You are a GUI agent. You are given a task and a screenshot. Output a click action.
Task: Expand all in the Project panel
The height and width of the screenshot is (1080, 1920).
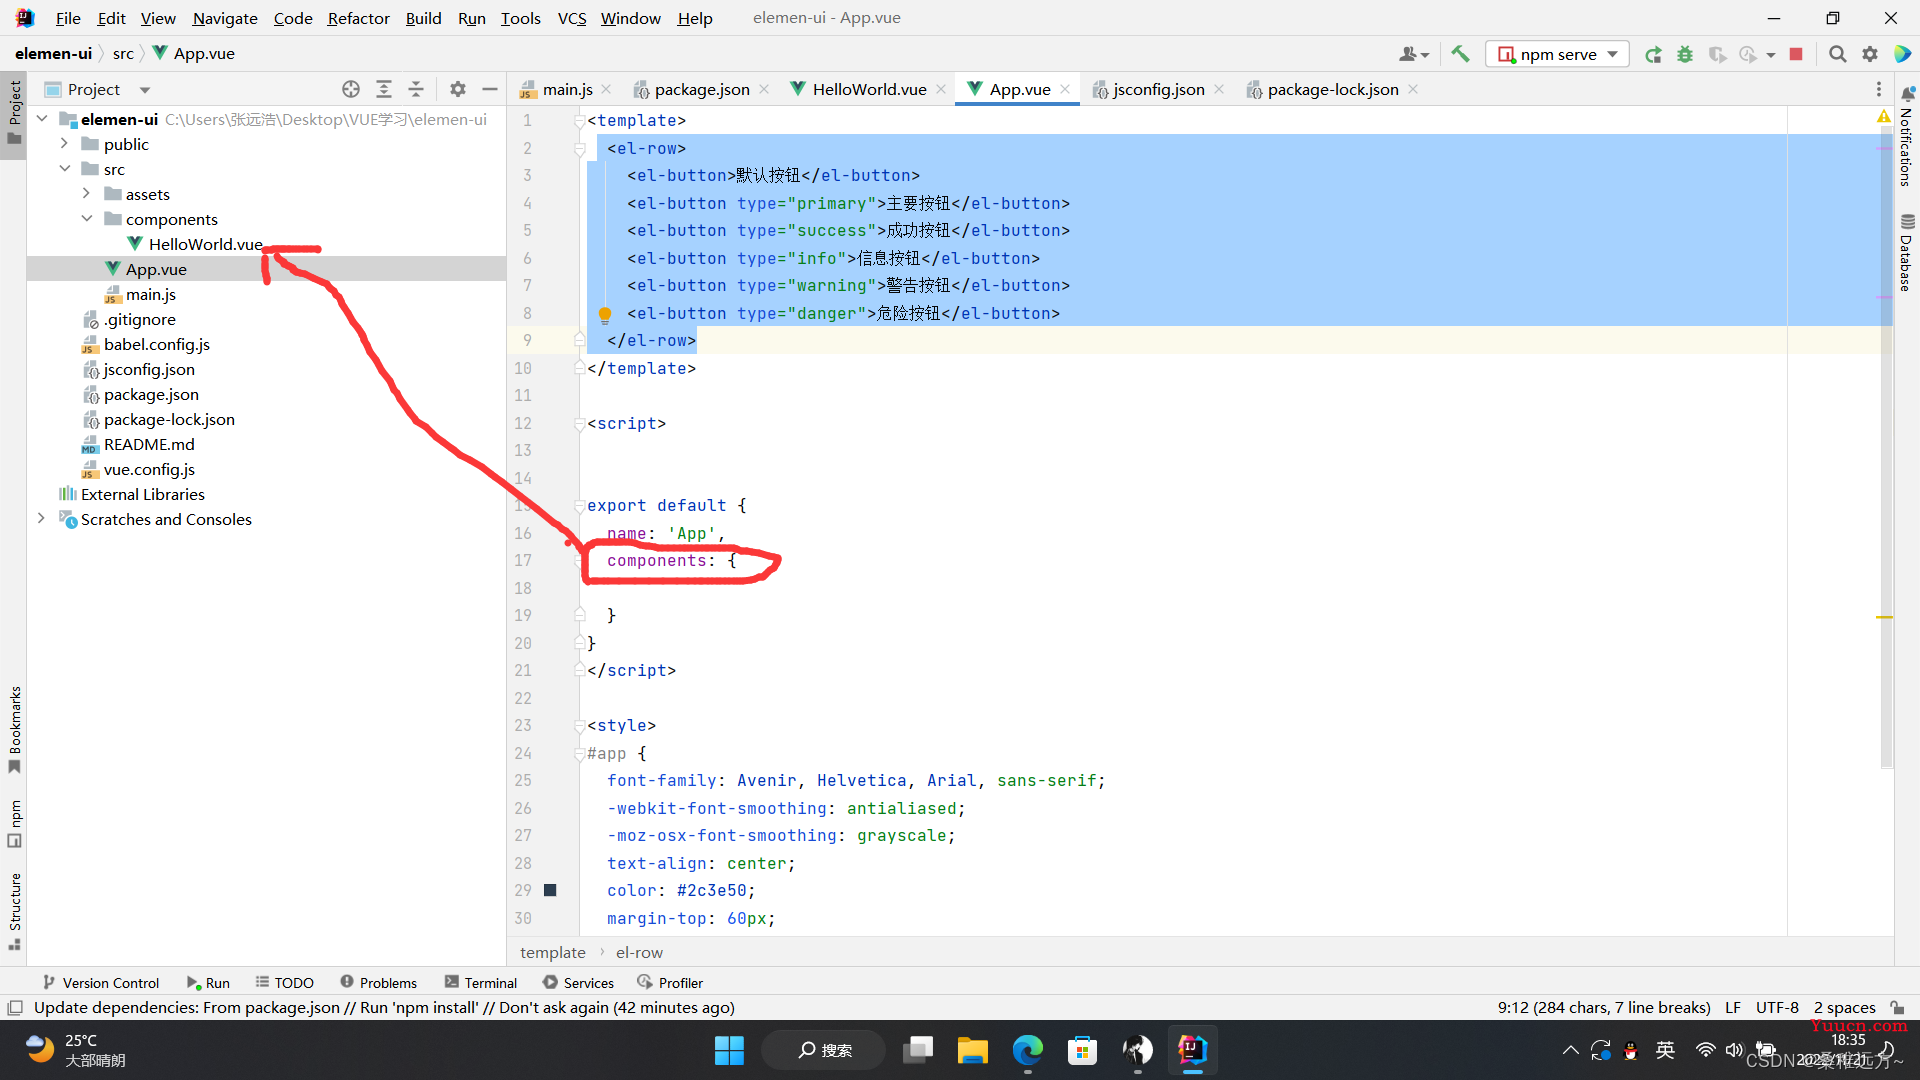click(x=384, y=89)
